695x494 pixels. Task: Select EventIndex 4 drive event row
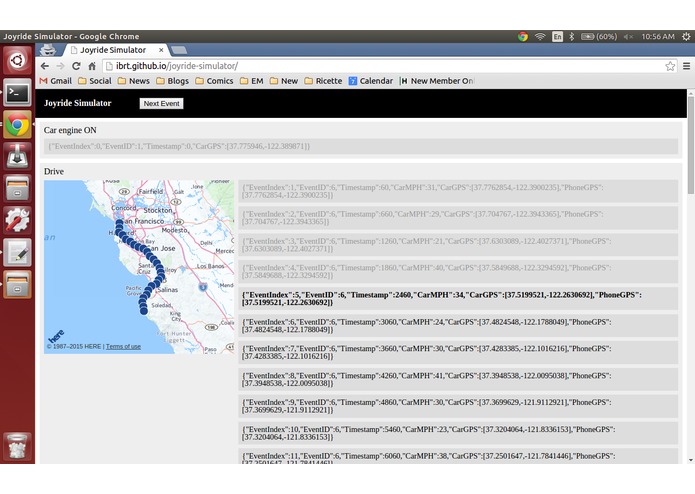[458, 271]
